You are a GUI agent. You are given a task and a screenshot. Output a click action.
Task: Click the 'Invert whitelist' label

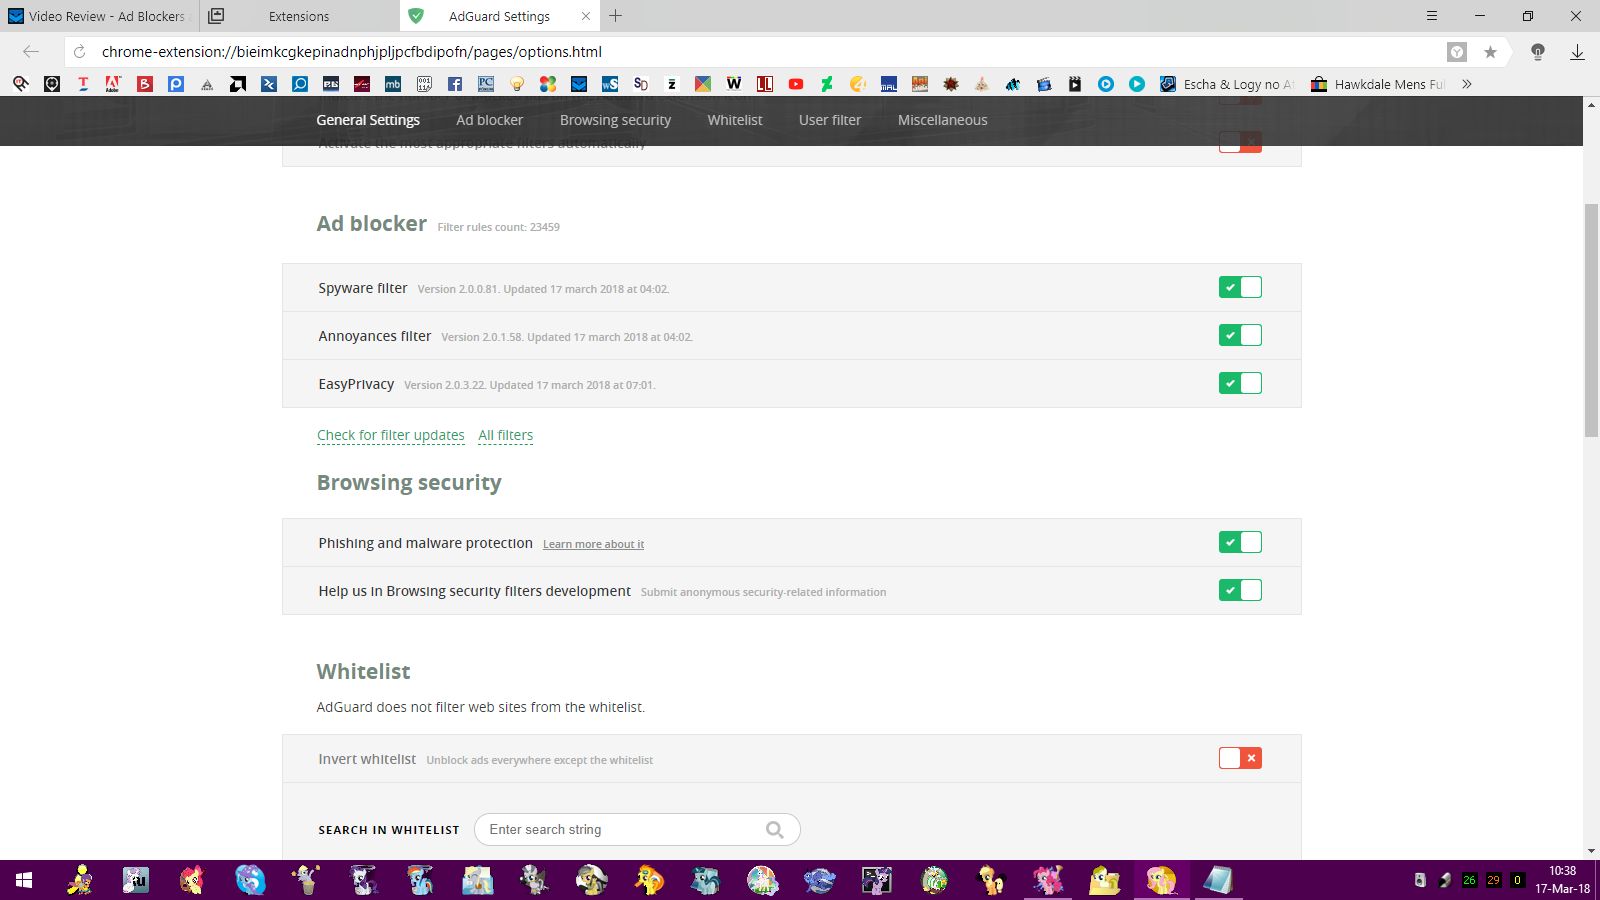(367, 759)
